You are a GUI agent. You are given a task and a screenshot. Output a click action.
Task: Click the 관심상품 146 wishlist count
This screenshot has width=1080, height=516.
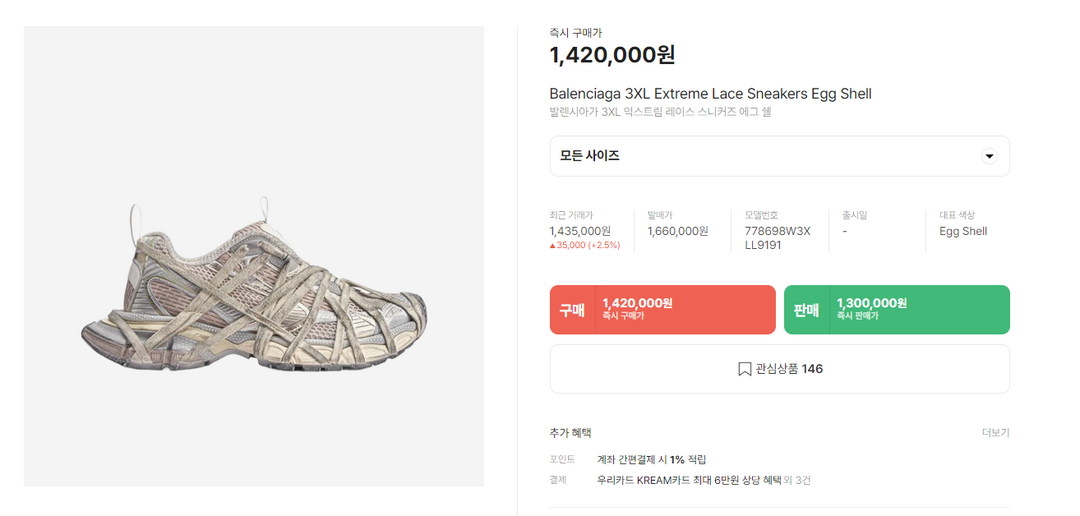click(789, 369)
